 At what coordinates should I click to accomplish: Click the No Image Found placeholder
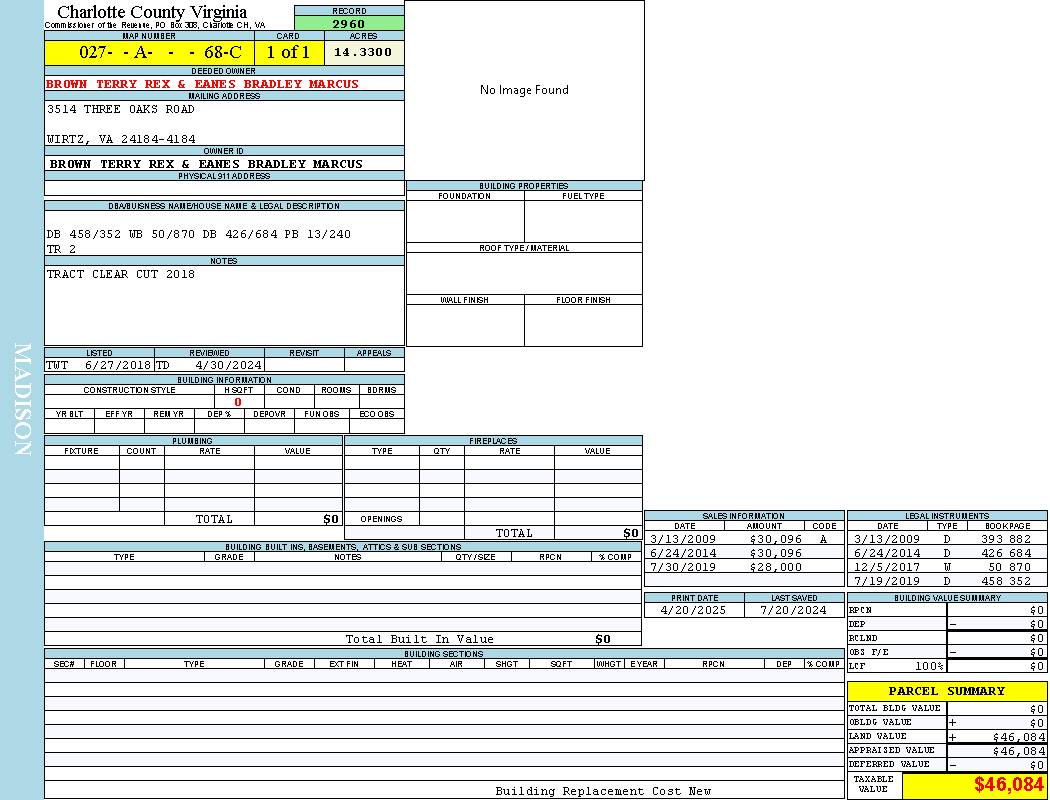524,90
